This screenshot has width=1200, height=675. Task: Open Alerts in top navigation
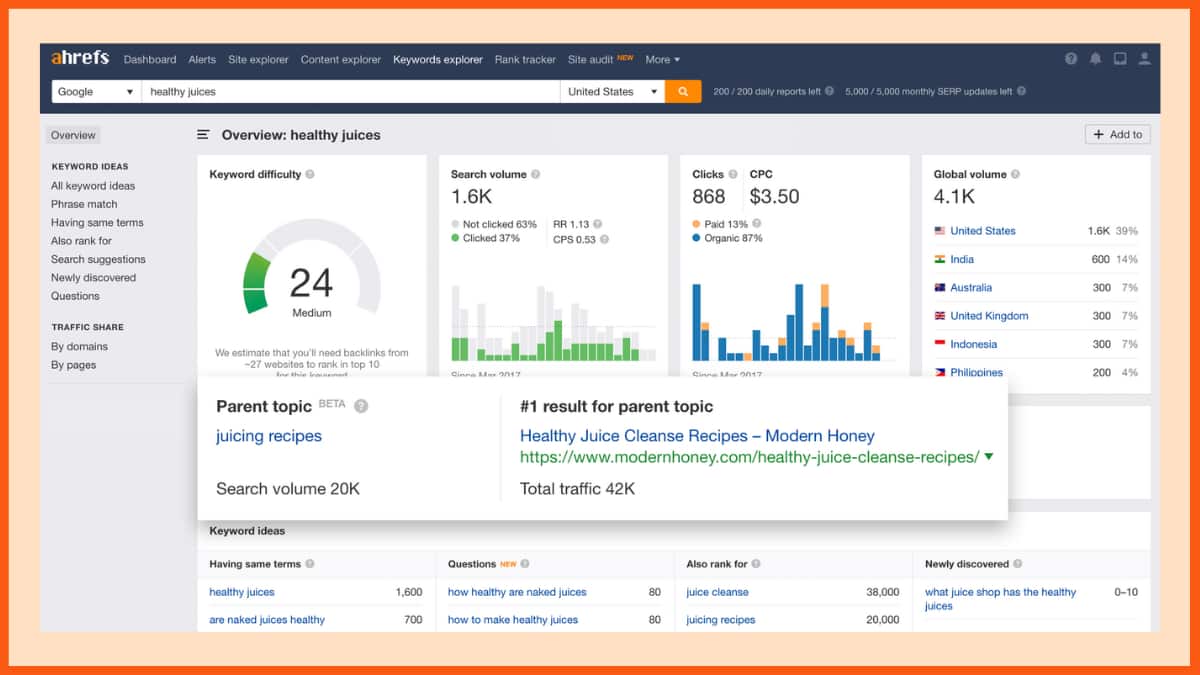point(202,59)
